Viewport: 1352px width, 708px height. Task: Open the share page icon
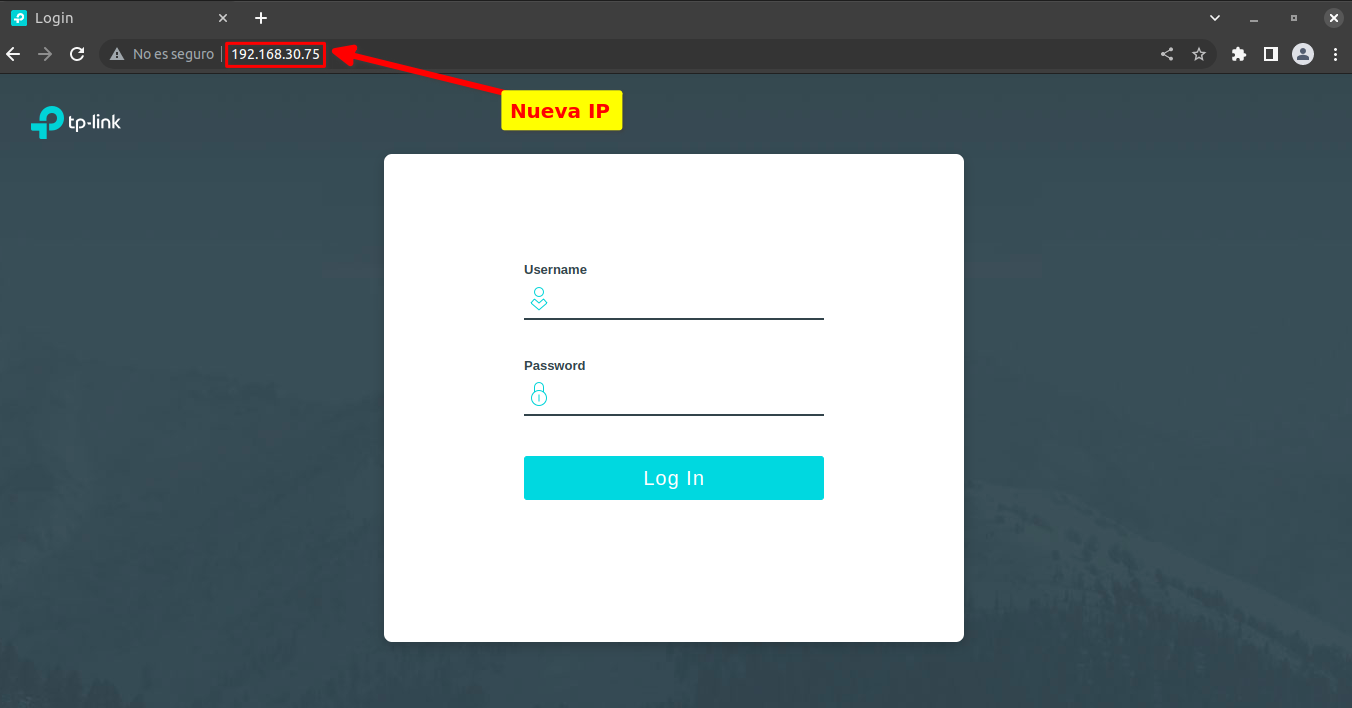click(x=1167, y=54)
